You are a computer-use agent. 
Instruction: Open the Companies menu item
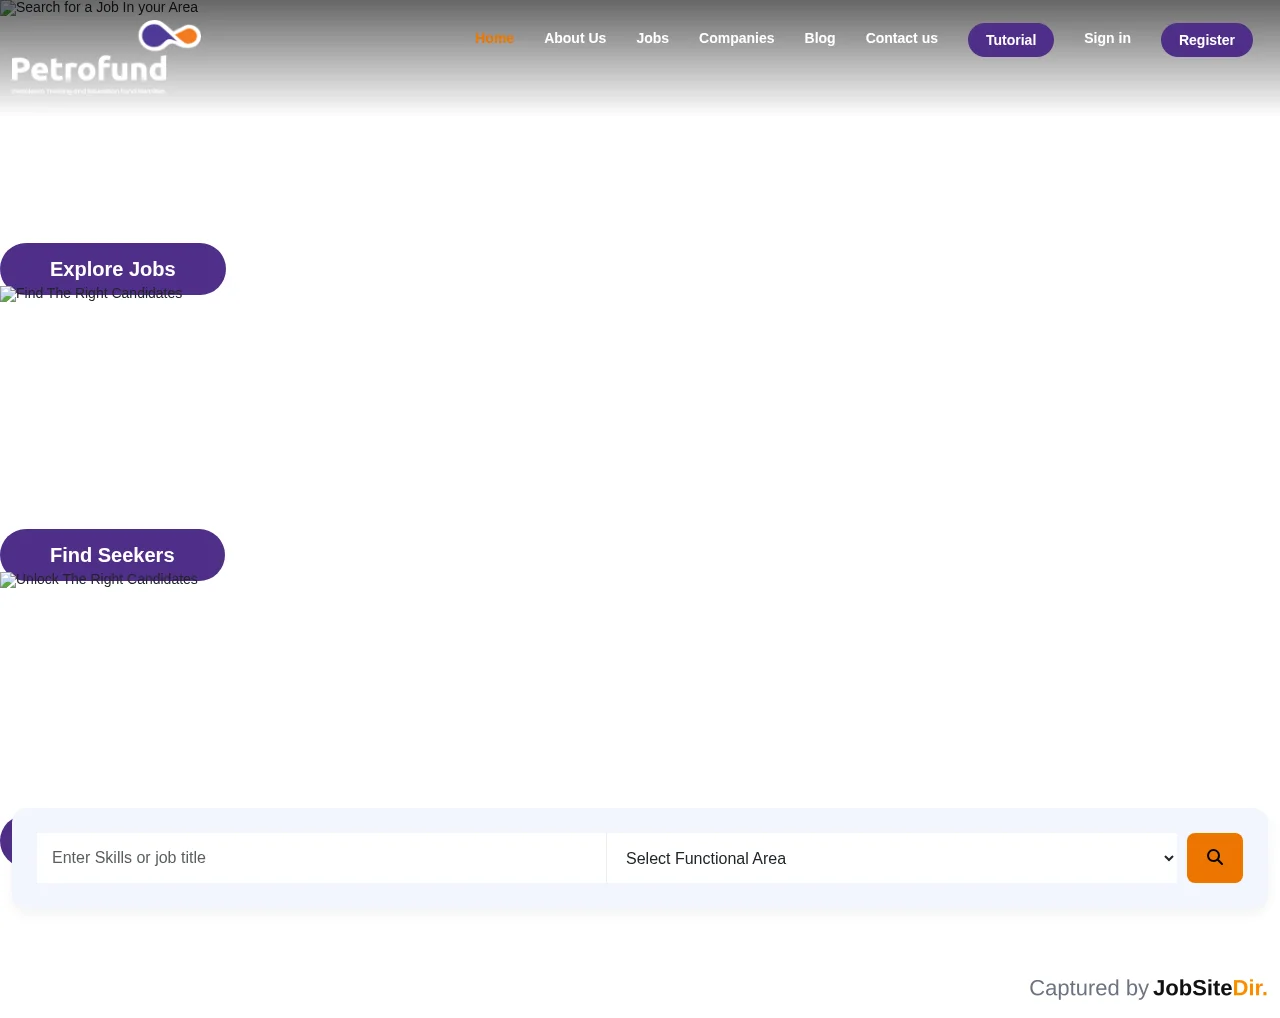click(736, 38)
